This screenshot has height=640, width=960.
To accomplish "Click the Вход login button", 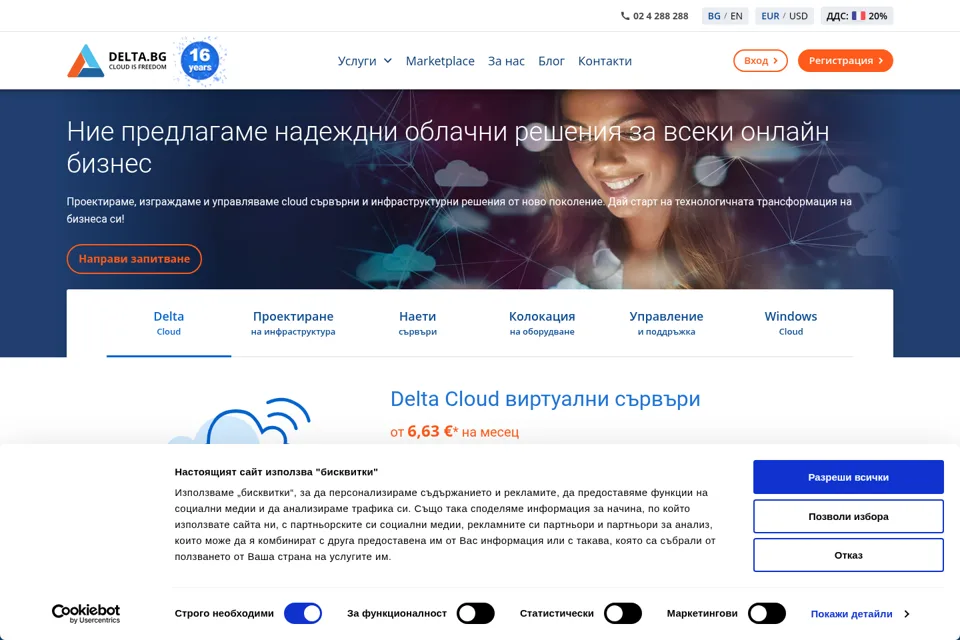I will pos(760,61).
